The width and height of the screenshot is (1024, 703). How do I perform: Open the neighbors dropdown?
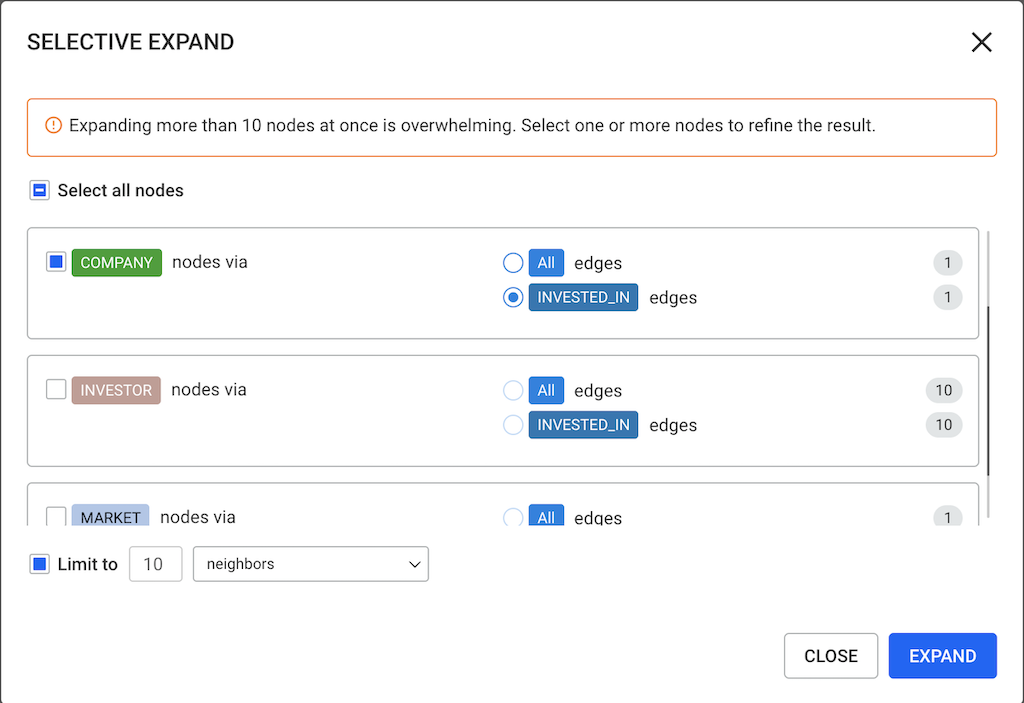pos(310,564)
